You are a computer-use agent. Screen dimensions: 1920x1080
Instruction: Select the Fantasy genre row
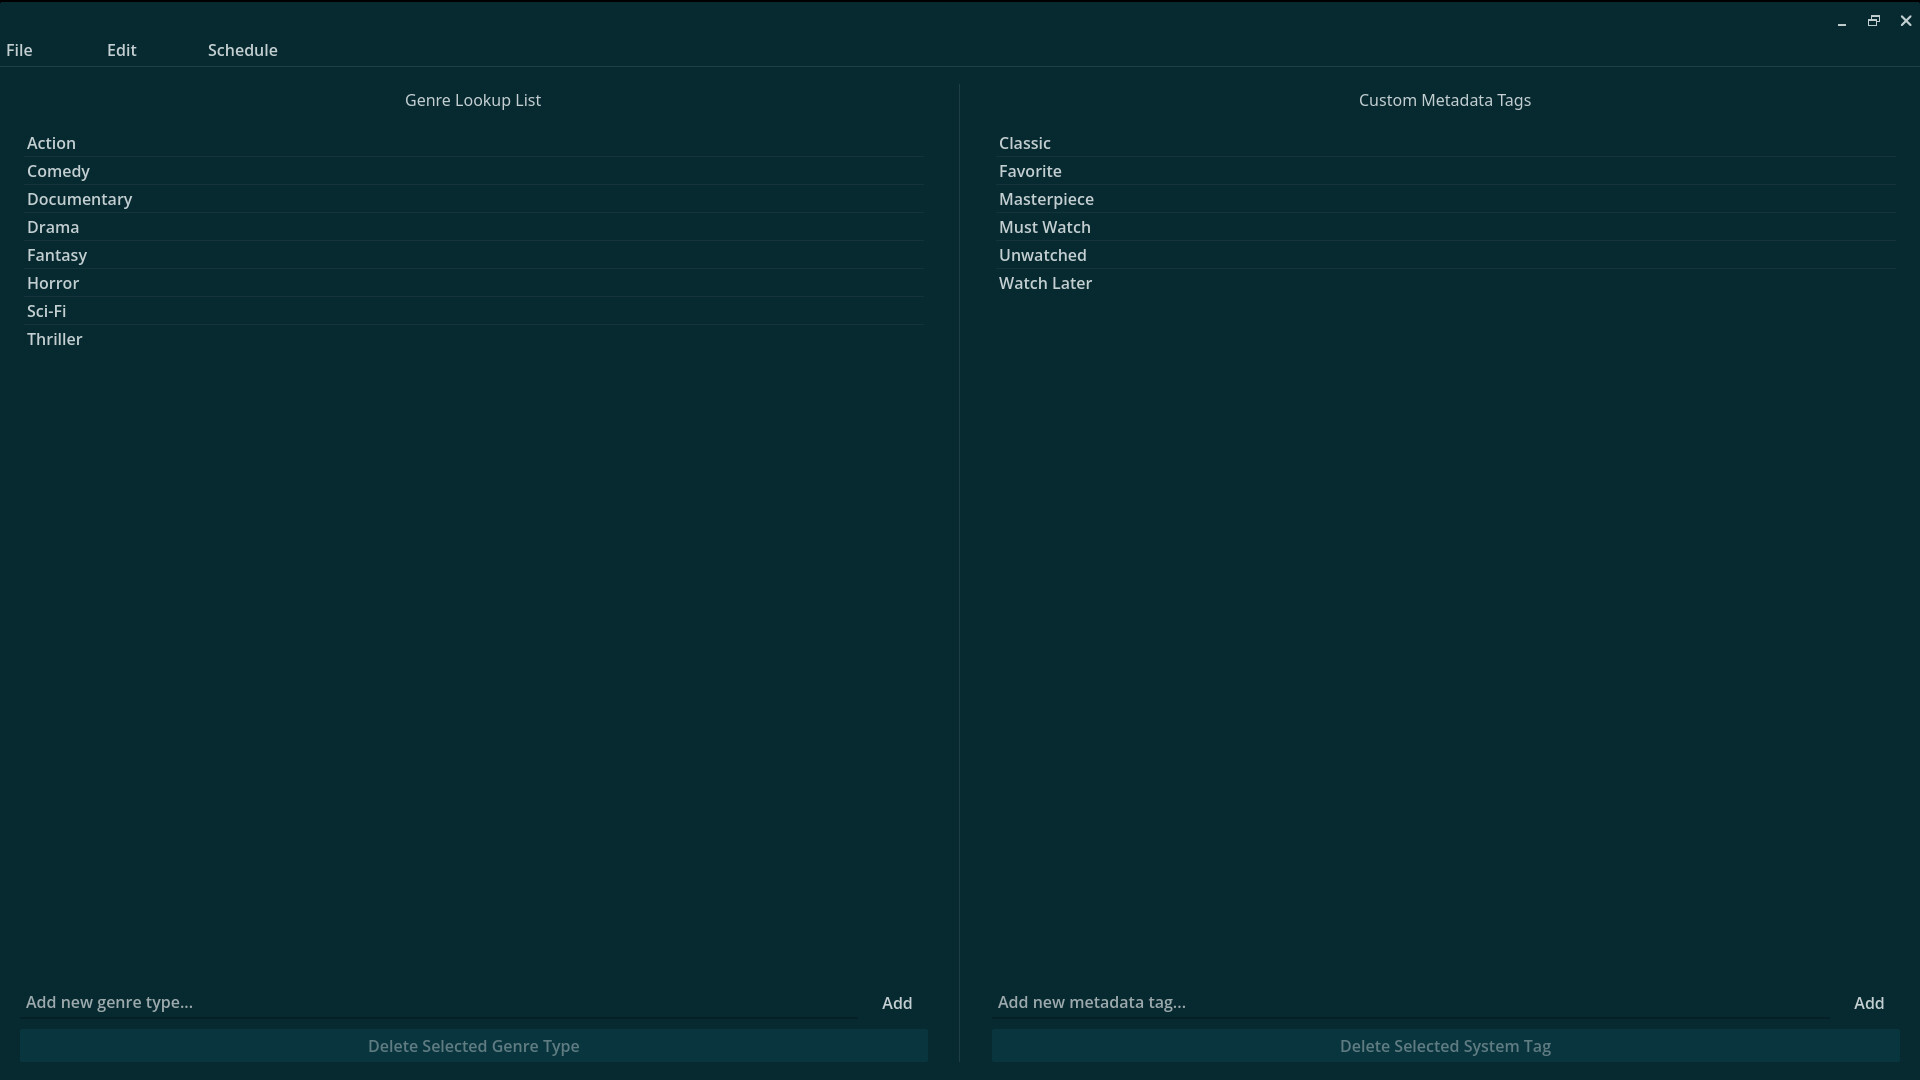click(473, 255)
